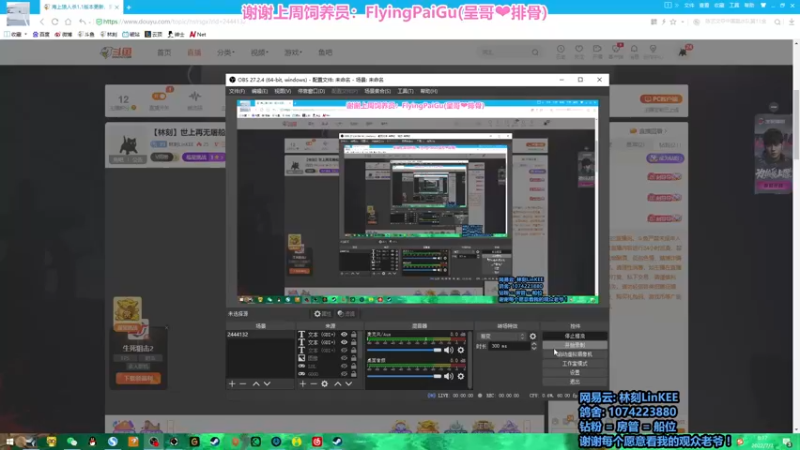Viewport: 800px width, 450px height.
Task: Open QQ penguin taskbar icon
Action: 92,441
